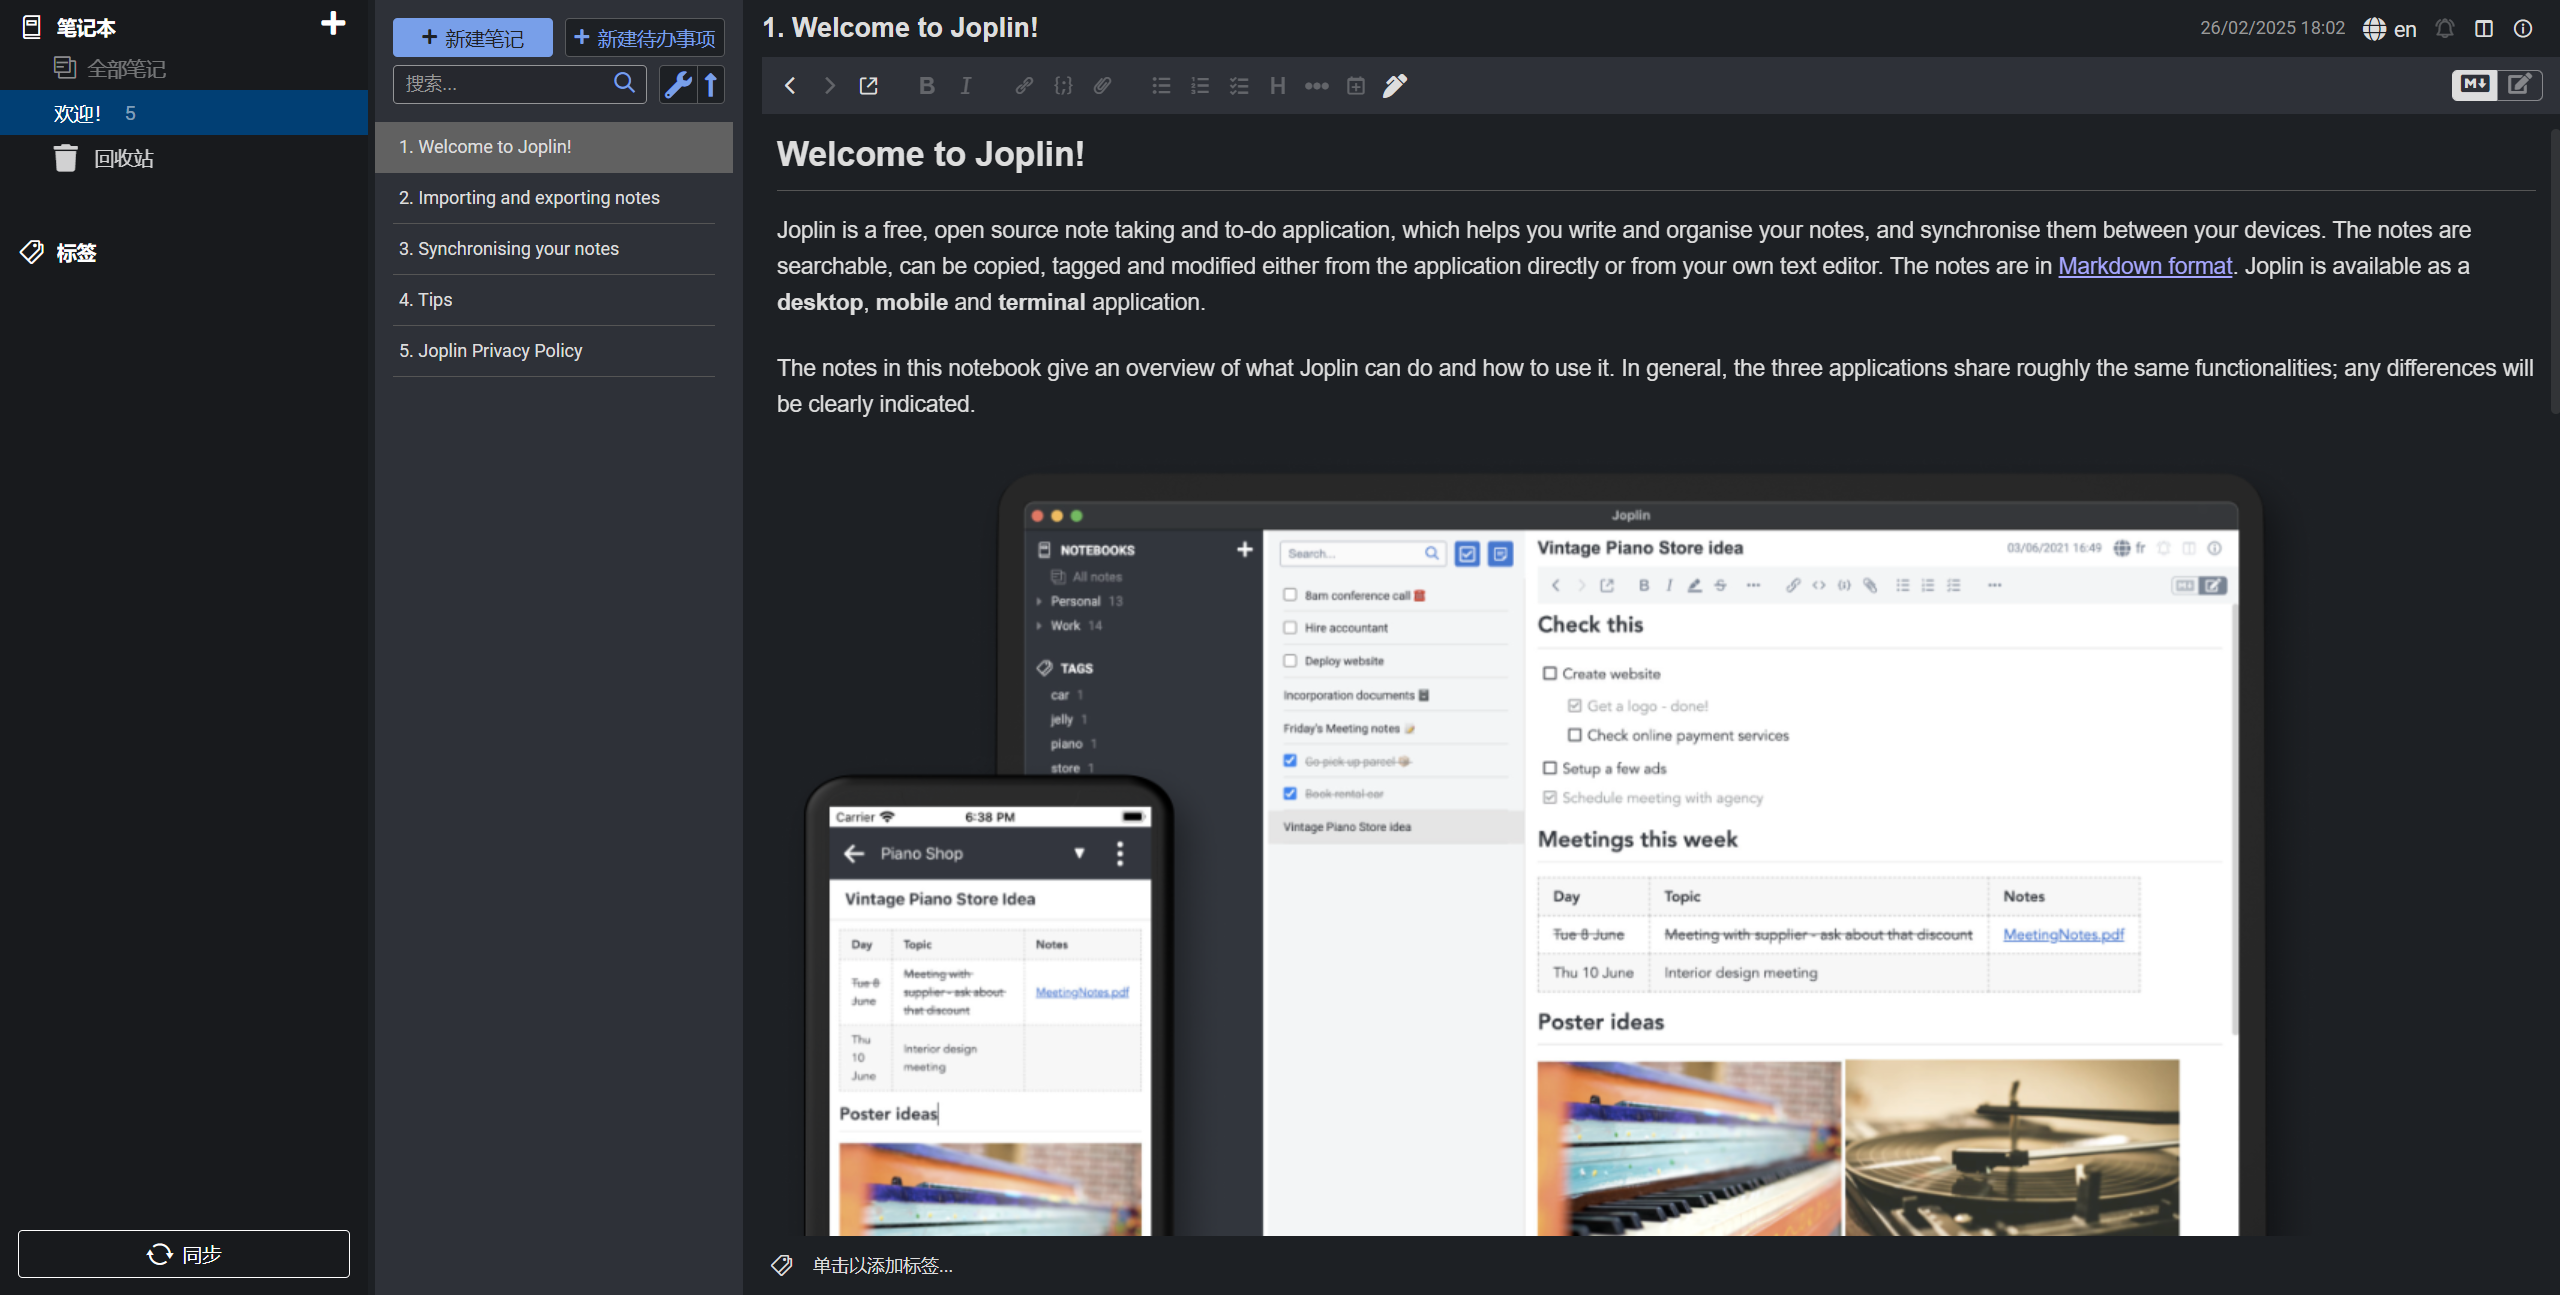Click the search magnifier icon

tap(625, 83)
